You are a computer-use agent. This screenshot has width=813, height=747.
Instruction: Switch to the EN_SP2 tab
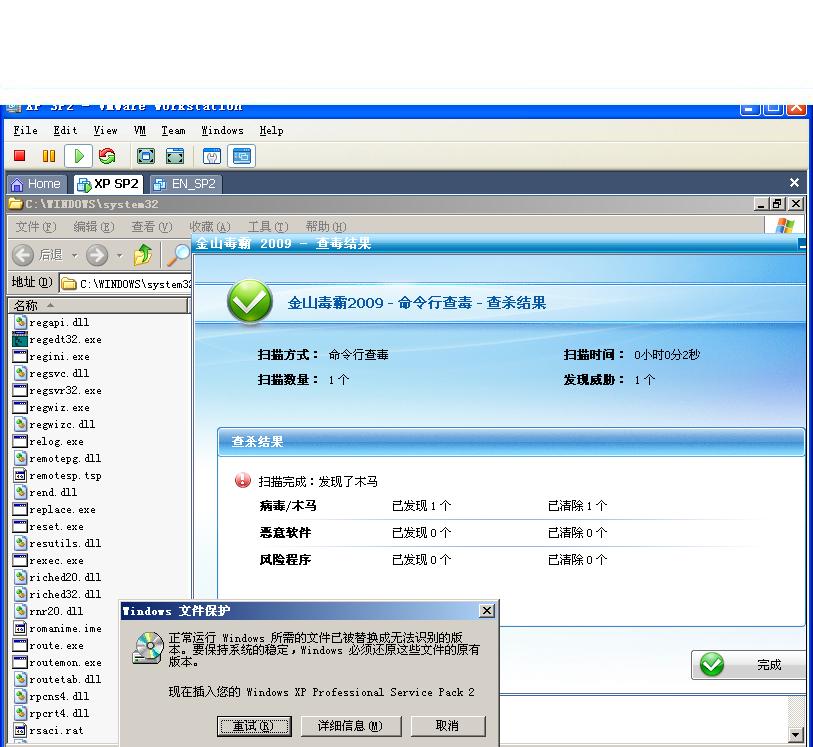[x=186, y=184]
